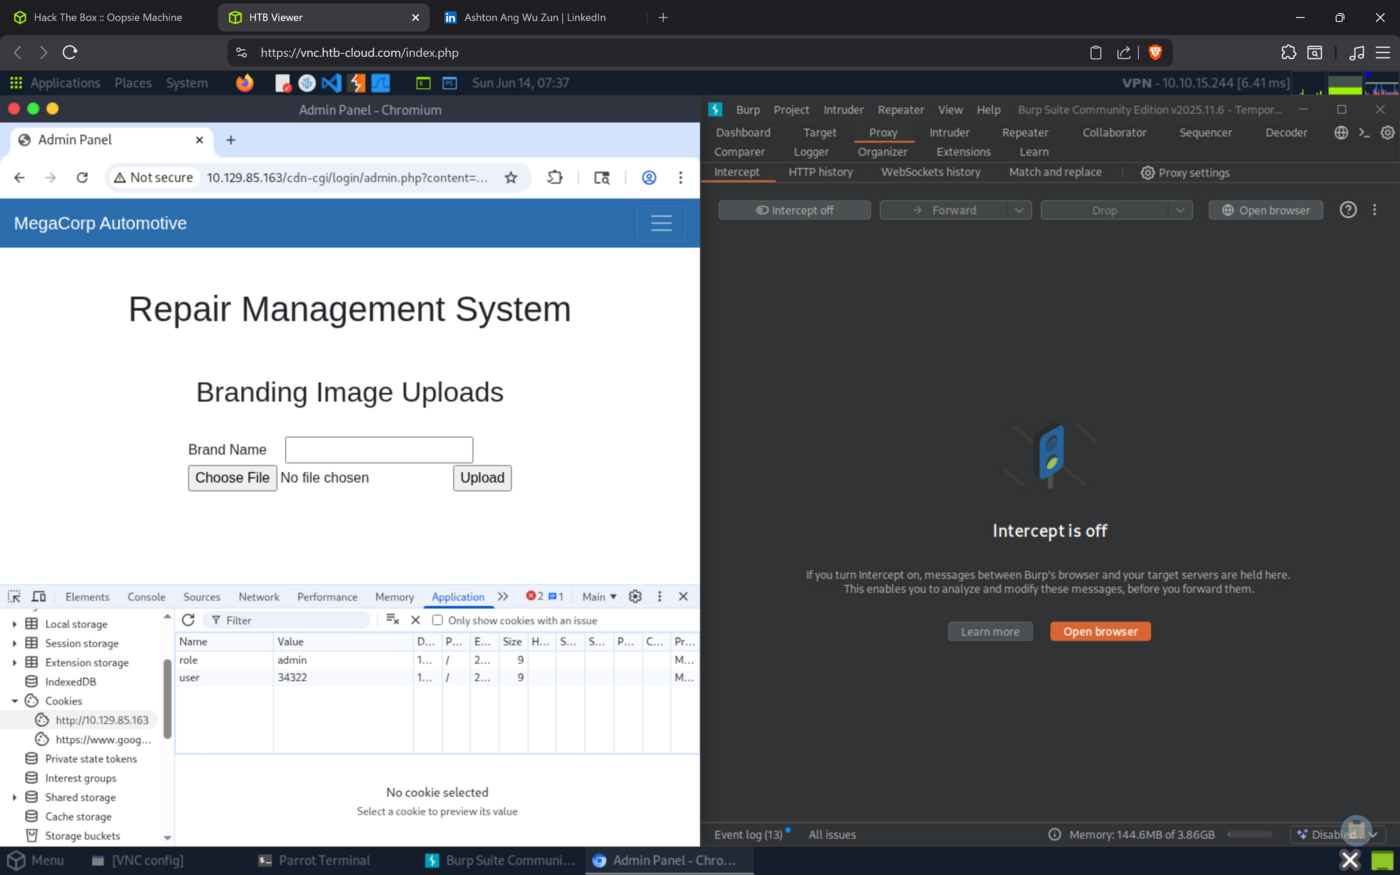Screen dimensions: 1400x875
Task: Reload the Admin Panel page in Chromium
Action: coord(82,177)
